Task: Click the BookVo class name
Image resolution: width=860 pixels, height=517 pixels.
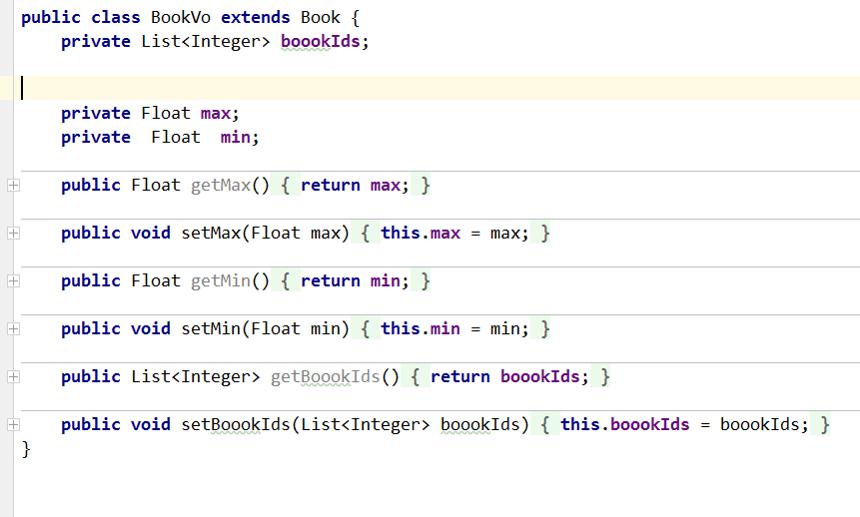Action: point(180,17)
